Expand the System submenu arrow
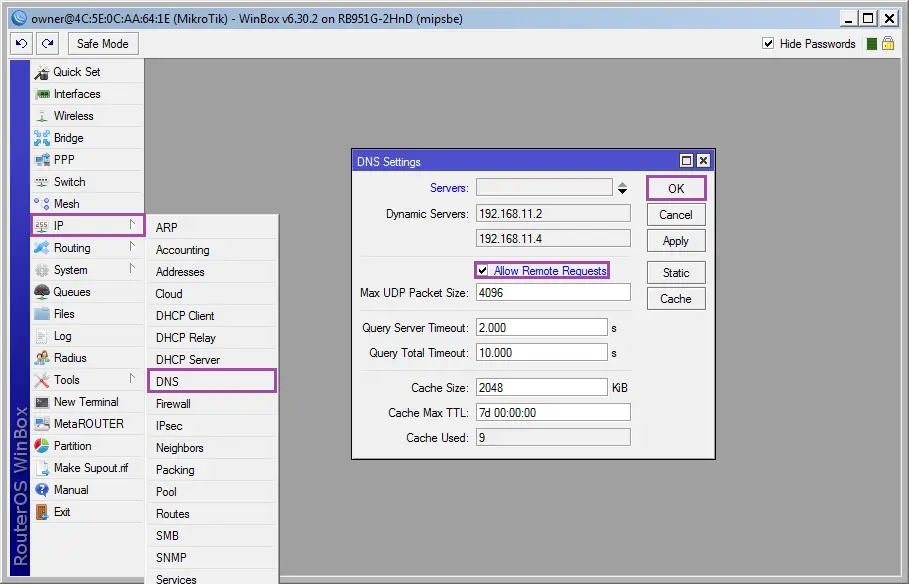The width and height of the screenshot is (909, 584). point(132,269)
